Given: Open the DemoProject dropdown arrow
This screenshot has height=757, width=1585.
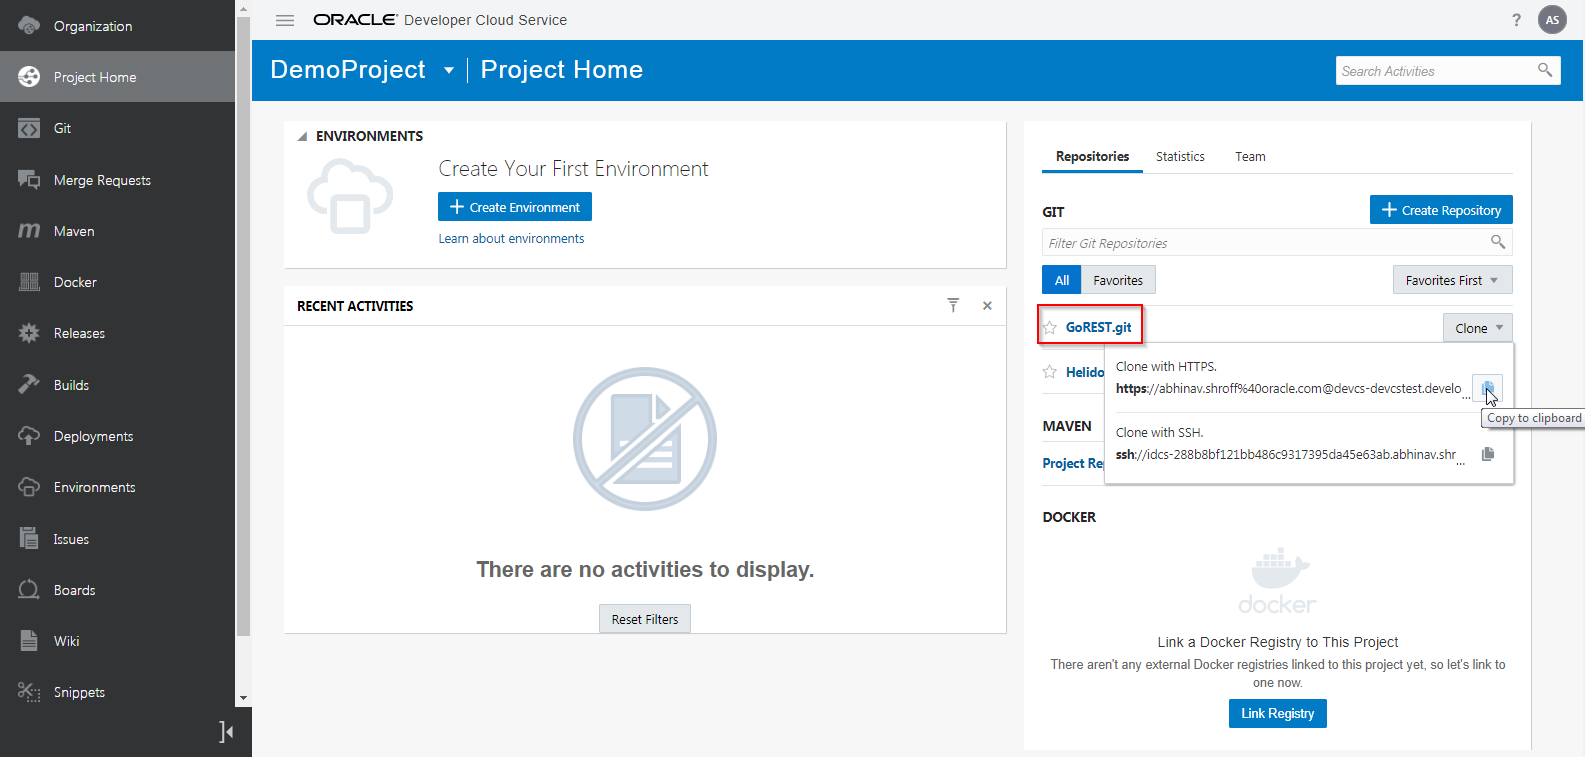Looking at the screenshot, I should 449,70.
